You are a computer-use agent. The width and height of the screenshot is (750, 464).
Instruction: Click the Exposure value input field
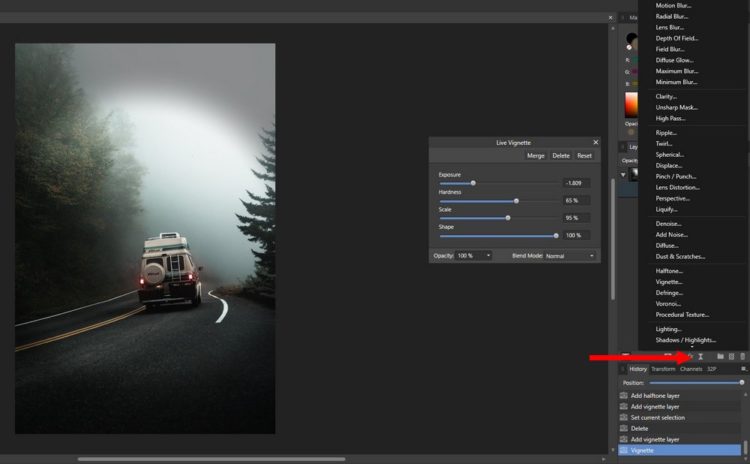tap(577, 183)
